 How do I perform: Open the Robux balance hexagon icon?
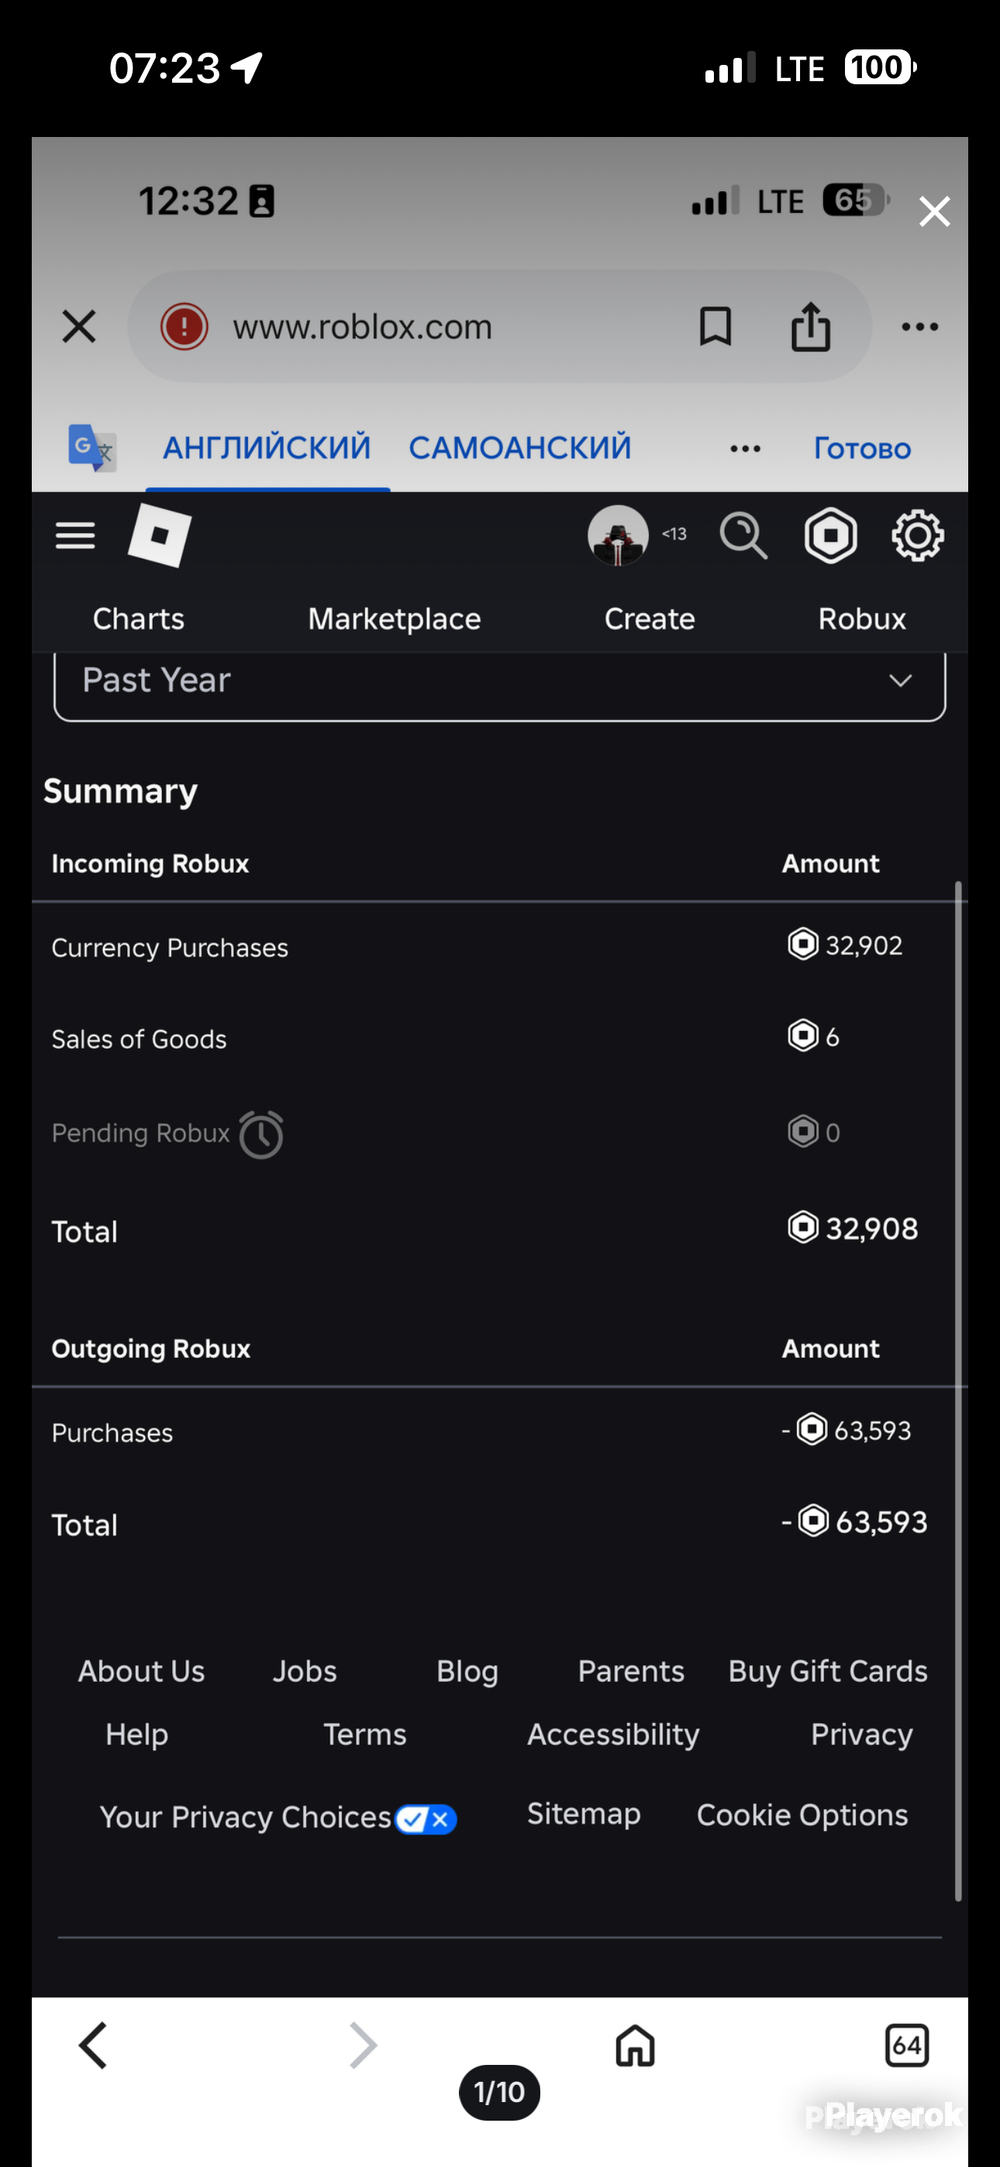831,536
